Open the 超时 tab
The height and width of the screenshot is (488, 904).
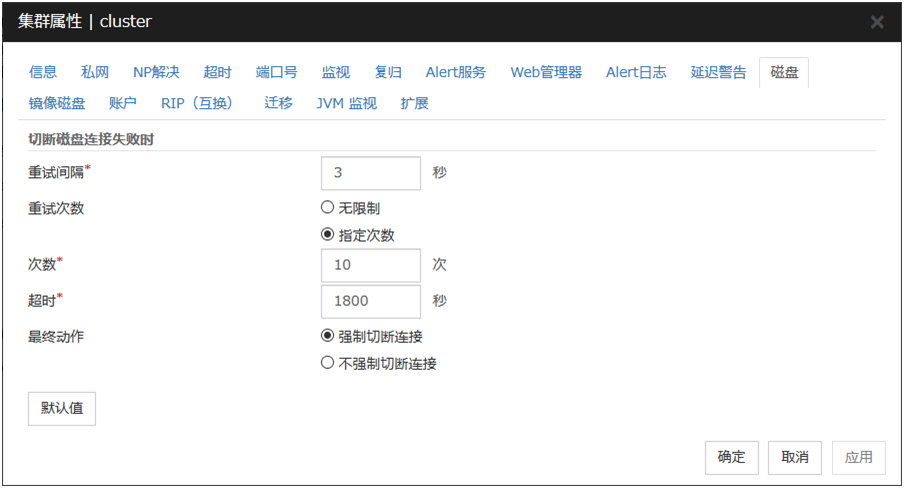(x=217, y=72)
